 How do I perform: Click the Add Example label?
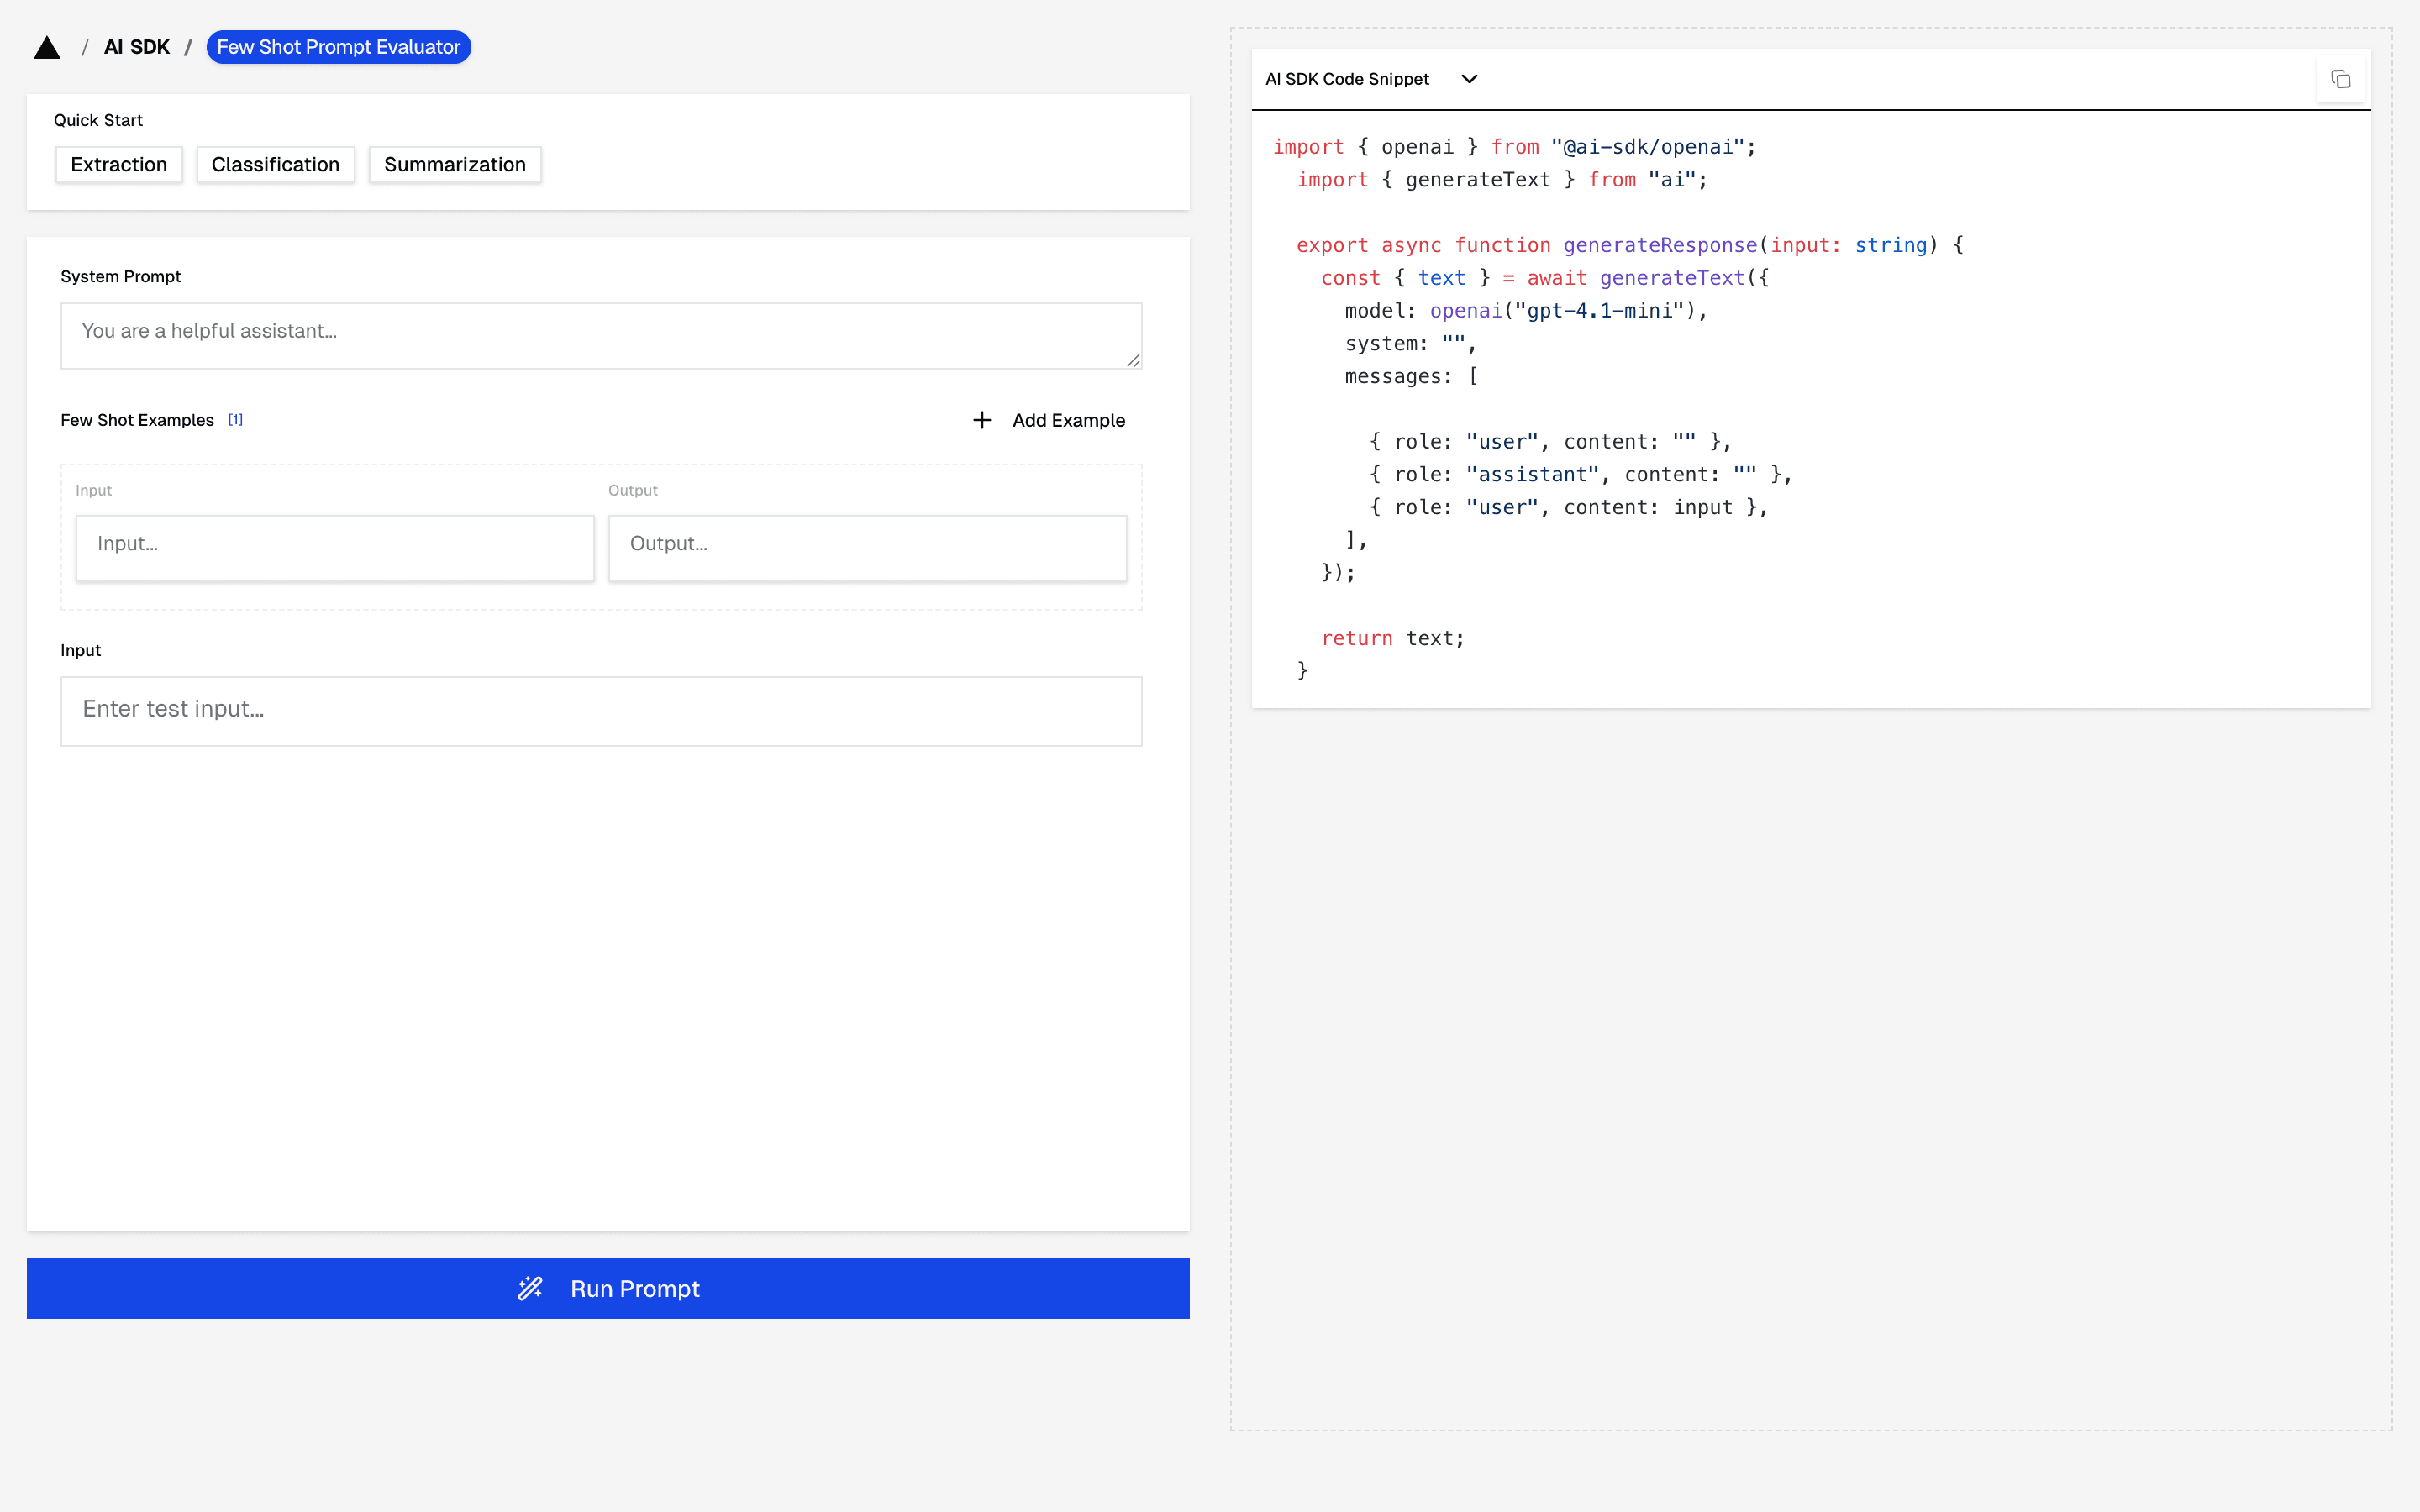[x=1068, y=420]
